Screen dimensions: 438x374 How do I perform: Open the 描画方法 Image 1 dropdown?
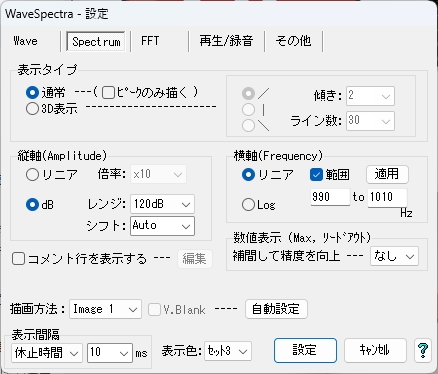pos(105,309)
